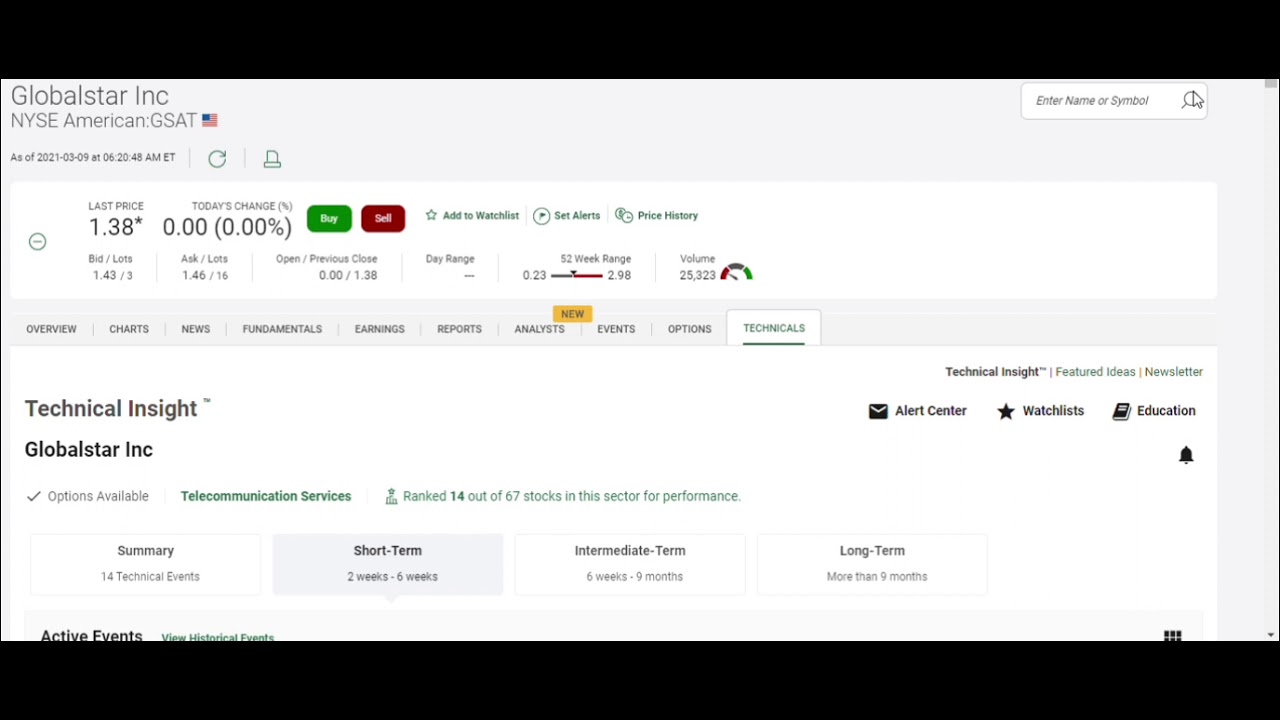Print the page using the printer icon
Viewport: 1280px width, 720px height.
click(x=272, y=159)
